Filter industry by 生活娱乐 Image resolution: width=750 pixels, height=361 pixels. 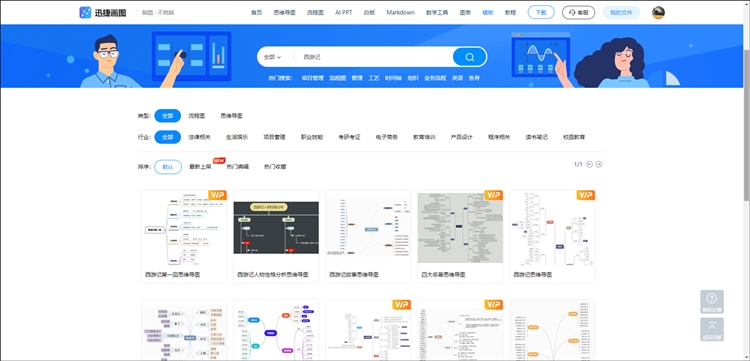click(x=237, y=137)
